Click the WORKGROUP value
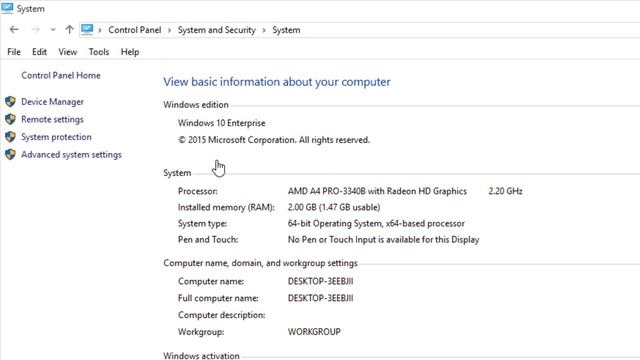This screenshot has width=640, height=360. tap(314, 332)
